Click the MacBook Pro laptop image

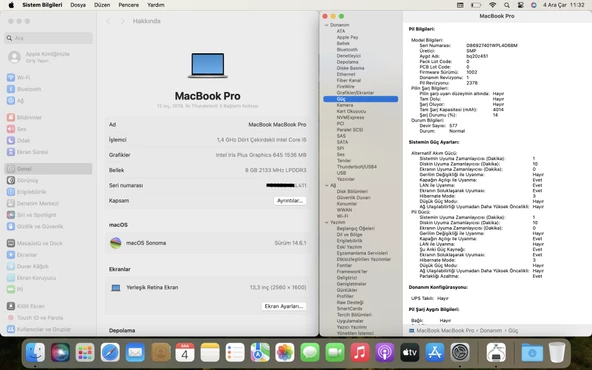[208, 65]
